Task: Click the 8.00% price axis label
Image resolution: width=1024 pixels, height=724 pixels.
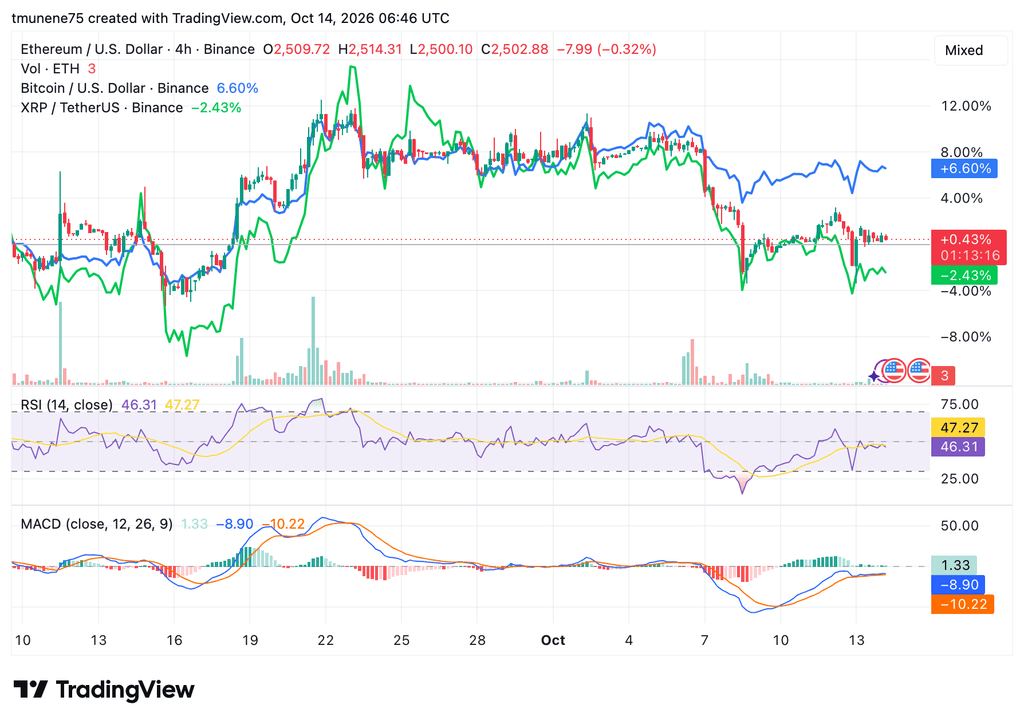Action: [961, 152]
